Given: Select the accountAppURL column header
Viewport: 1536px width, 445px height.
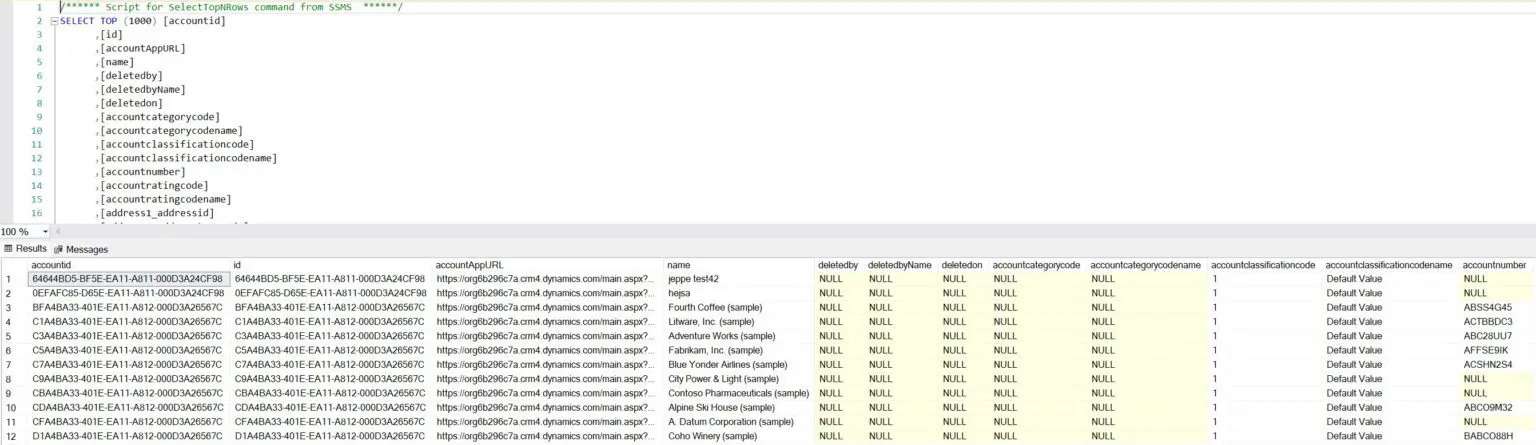Looking at the screenshot, I should pyautogui.click(x=469, y=264).
